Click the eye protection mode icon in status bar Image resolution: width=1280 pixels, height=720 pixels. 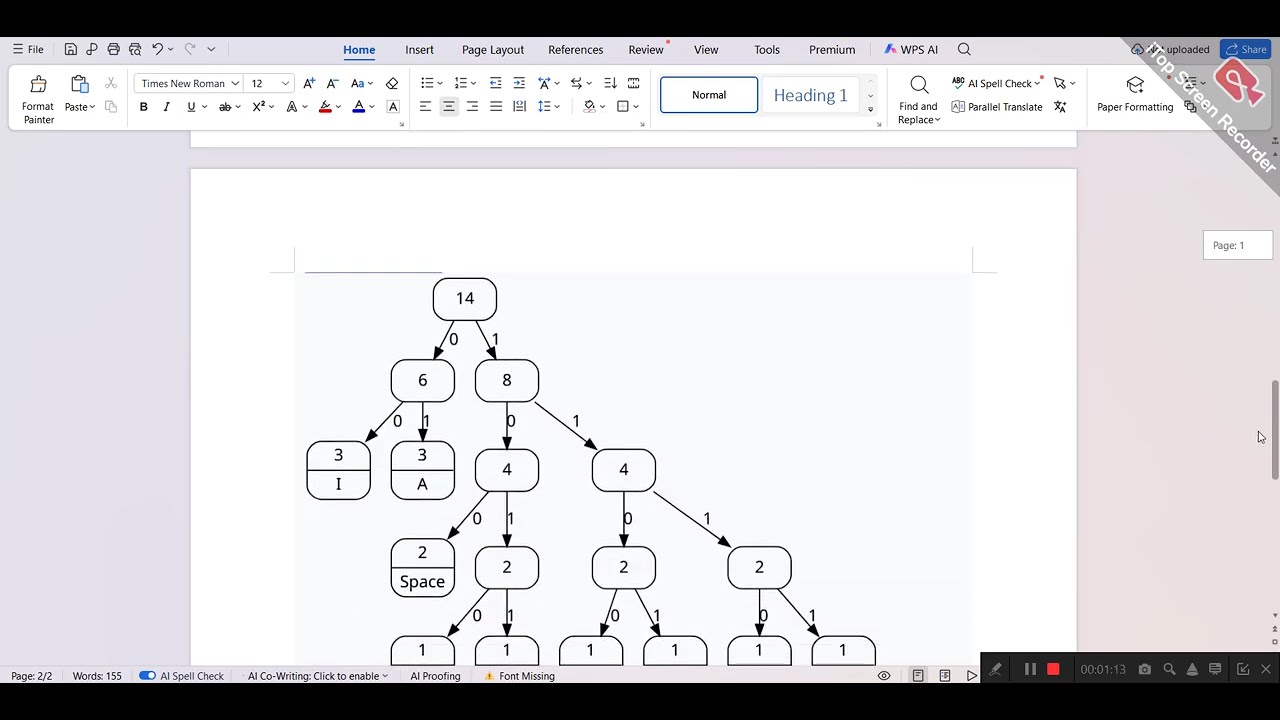coord(884,676)
